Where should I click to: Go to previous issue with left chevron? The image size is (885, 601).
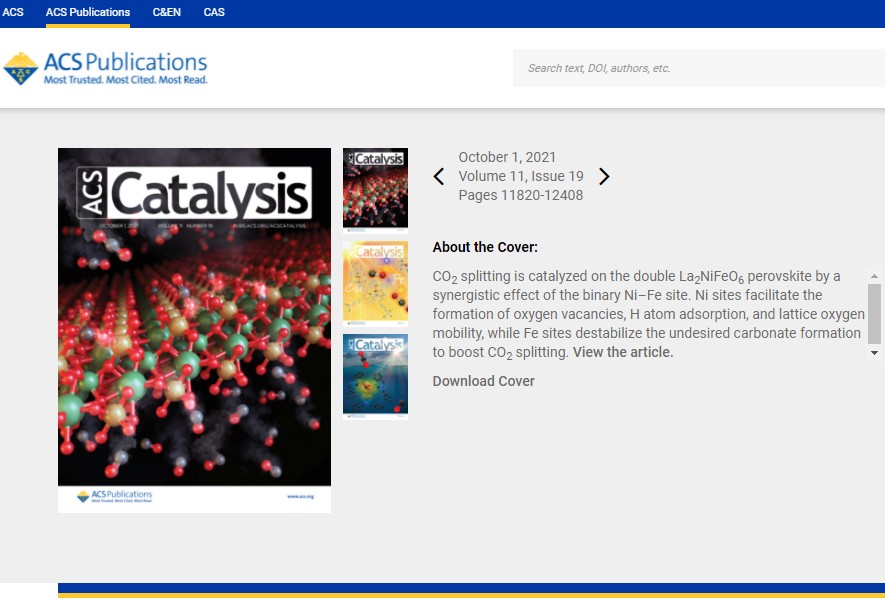(439, 177)
